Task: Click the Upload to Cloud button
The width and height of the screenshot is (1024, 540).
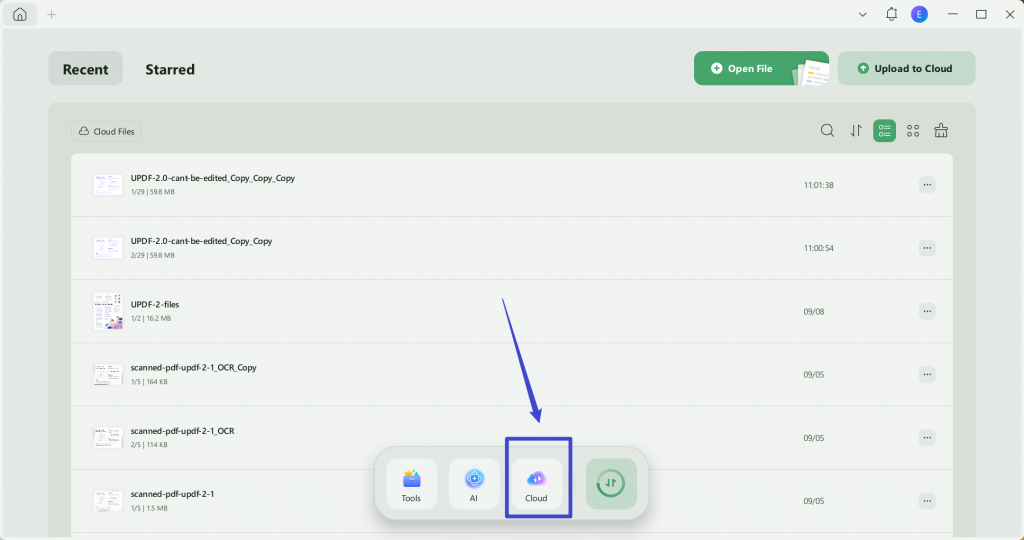Action: pyautogui.click(x=906, y=69)
